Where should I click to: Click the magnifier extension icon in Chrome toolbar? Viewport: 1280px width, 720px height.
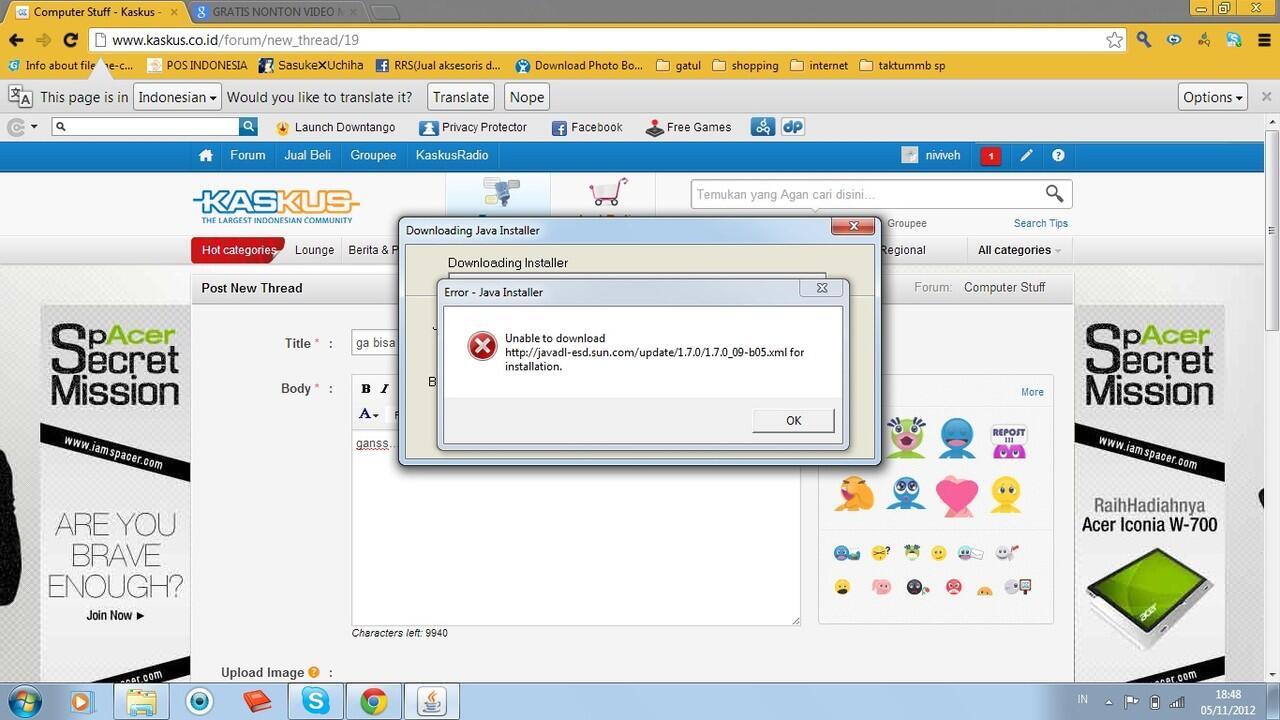pyautogui.click(x=1144, y=40)
